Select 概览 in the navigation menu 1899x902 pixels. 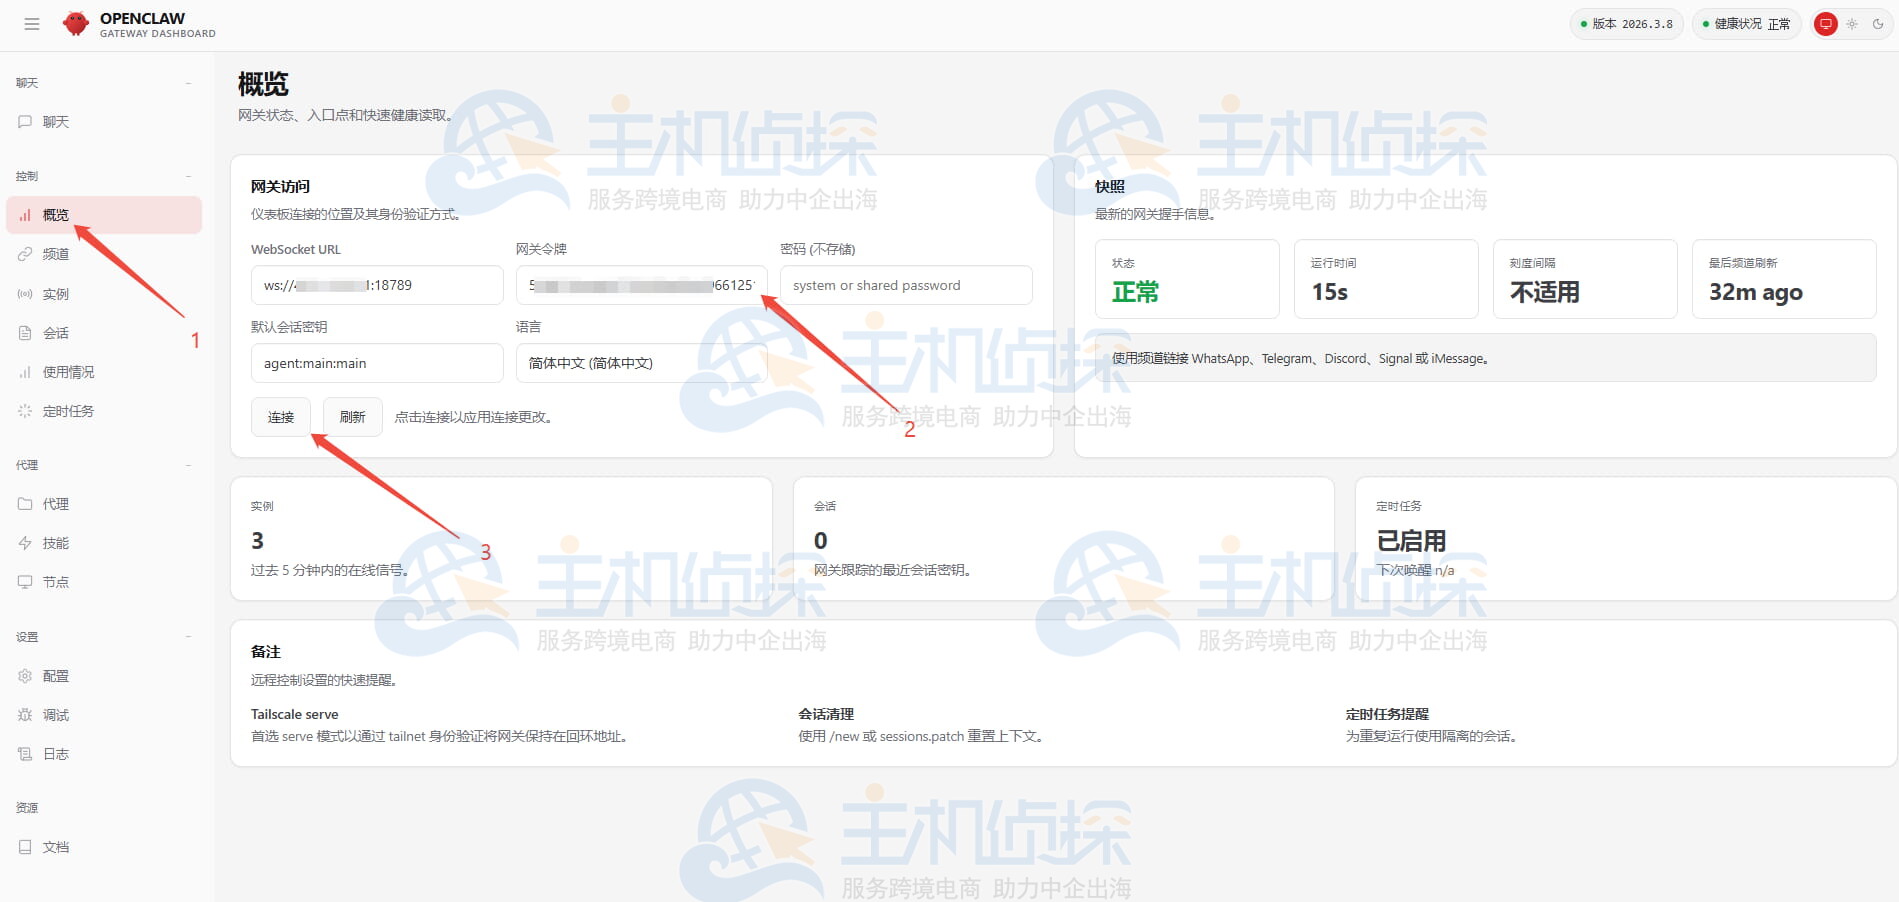[x=55, y=214]
